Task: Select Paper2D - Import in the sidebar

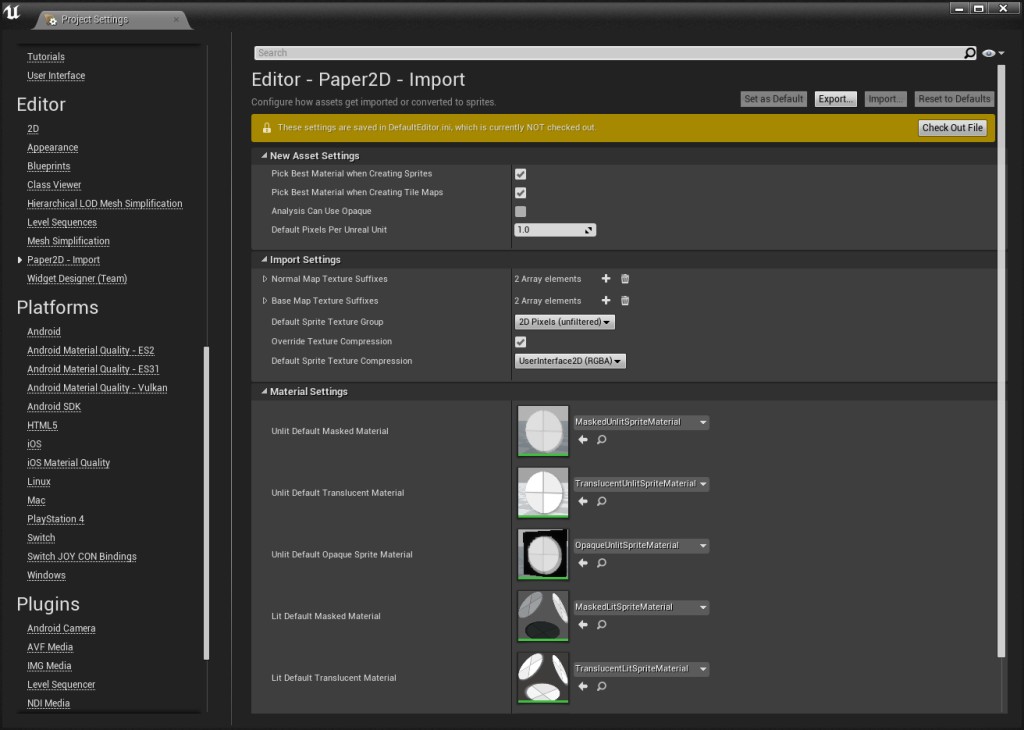Action: pos(63,260)
